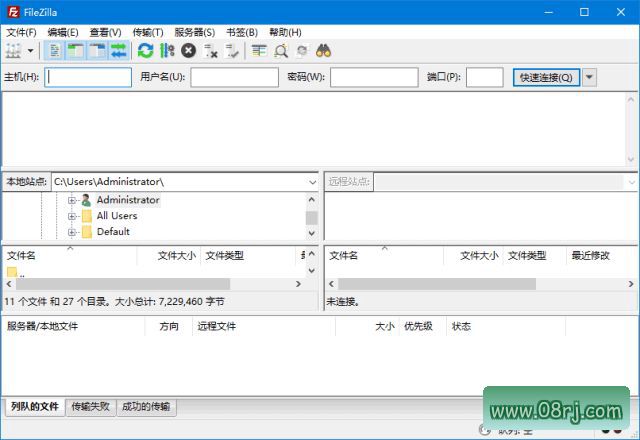Click the 快速连接(Q) button
This screenshot has width=640, height=440.
(546, 77)
